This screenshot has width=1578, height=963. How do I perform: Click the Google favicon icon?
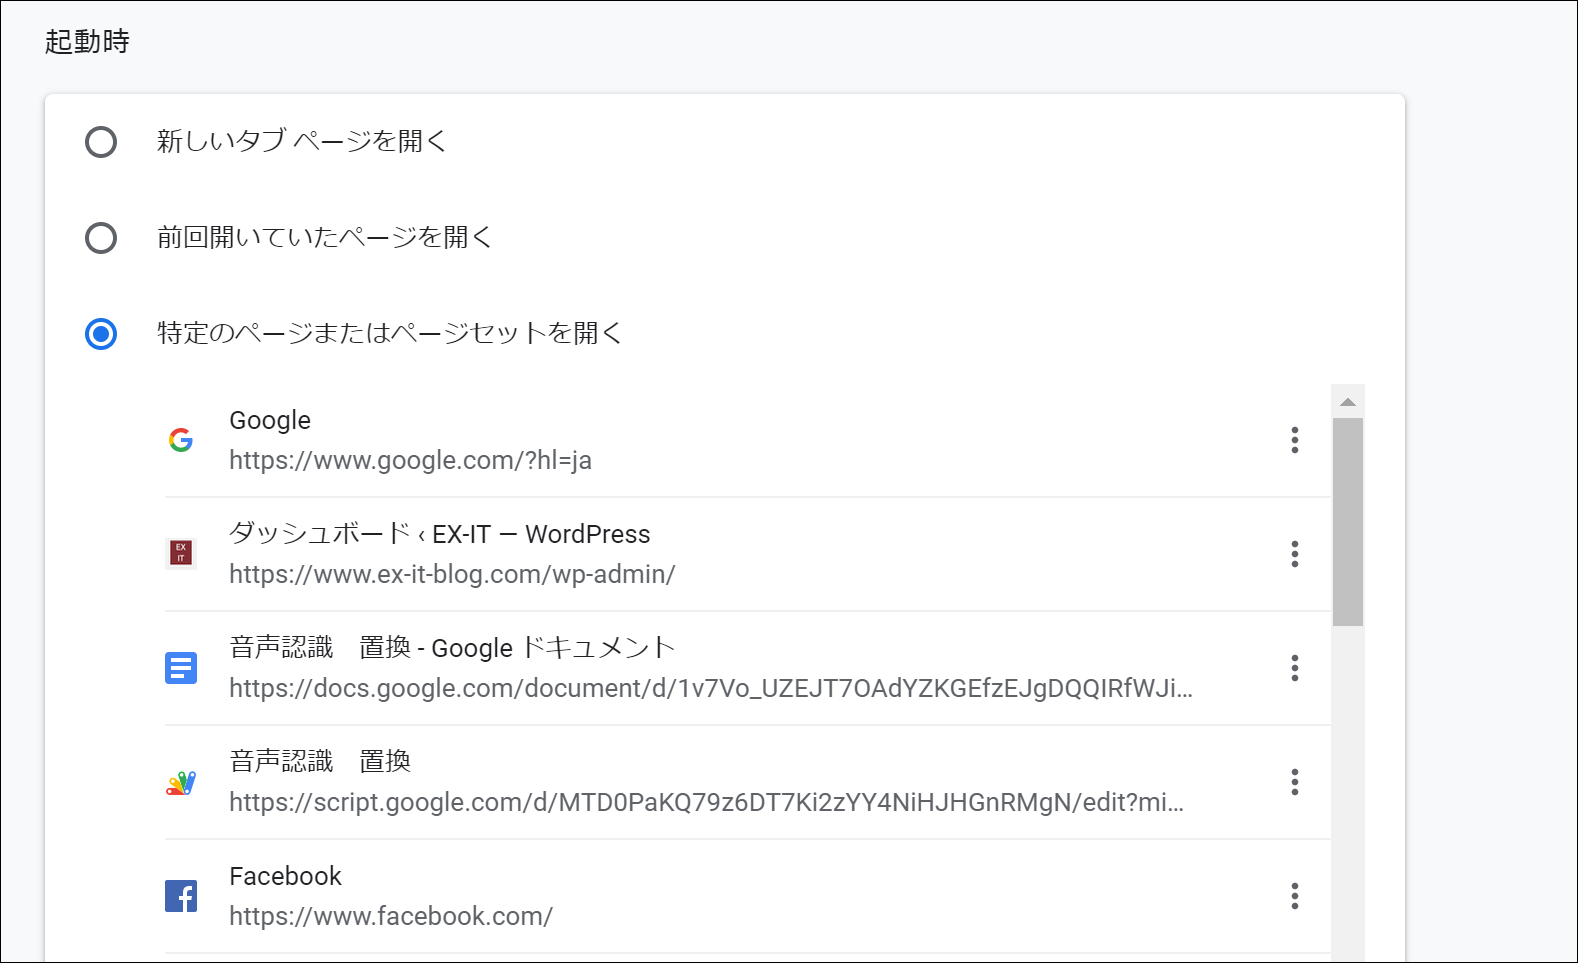point(181,440)
